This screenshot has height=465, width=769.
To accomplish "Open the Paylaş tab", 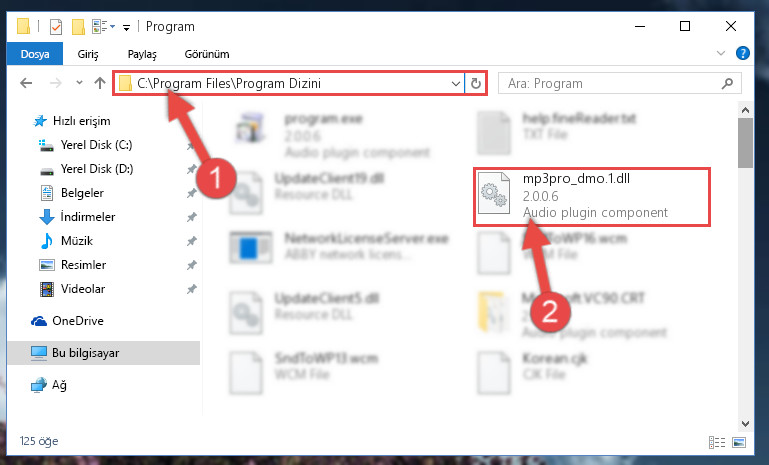I will [x=142, y=54].
